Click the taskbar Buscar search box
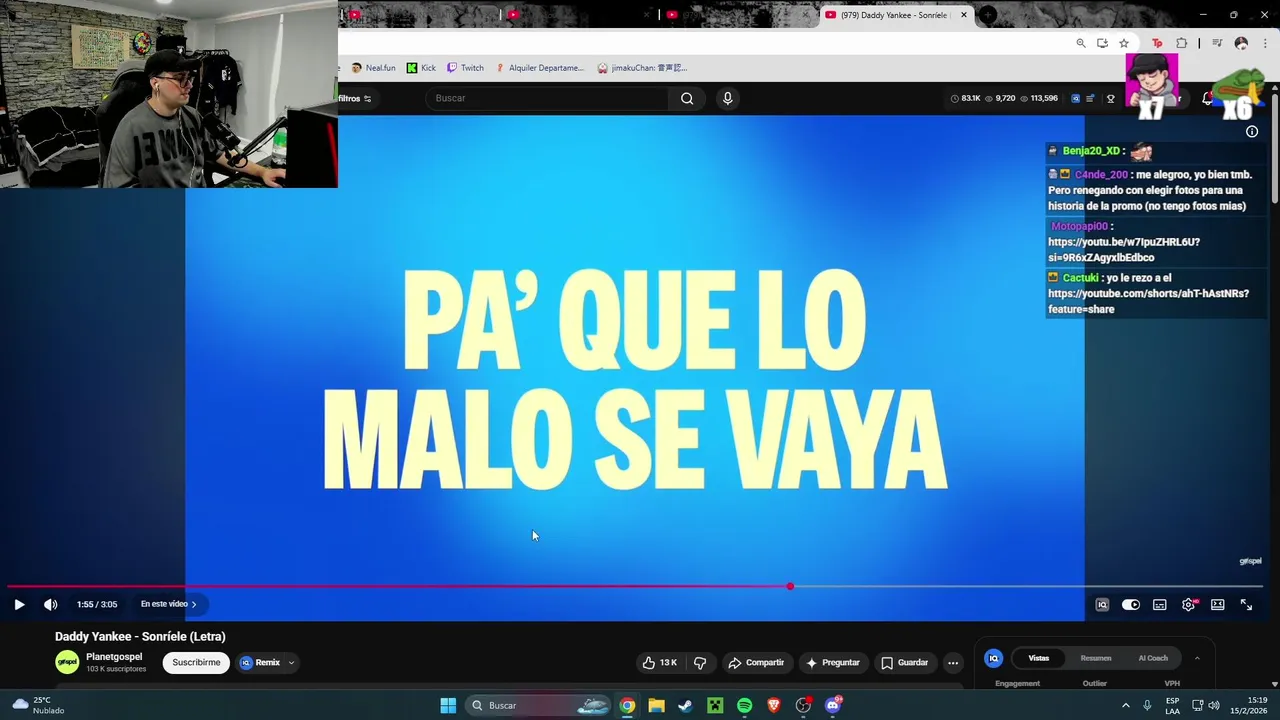Screen dimensions: 1280x720 [x=540, y=705]
